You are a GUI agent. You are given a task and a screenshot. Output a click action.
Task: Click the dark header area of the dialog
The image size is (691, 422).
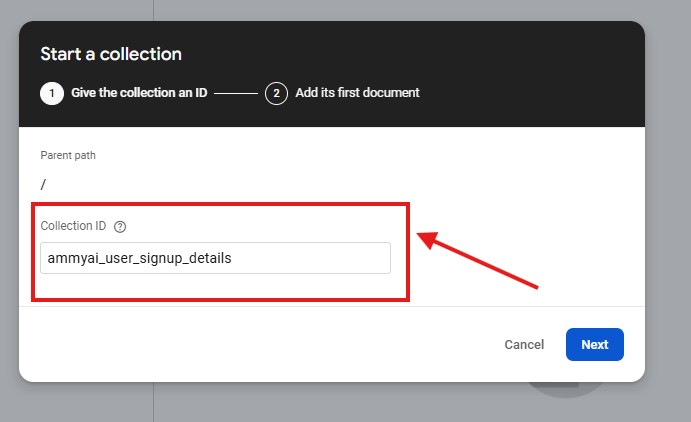[x=500, y=60]
